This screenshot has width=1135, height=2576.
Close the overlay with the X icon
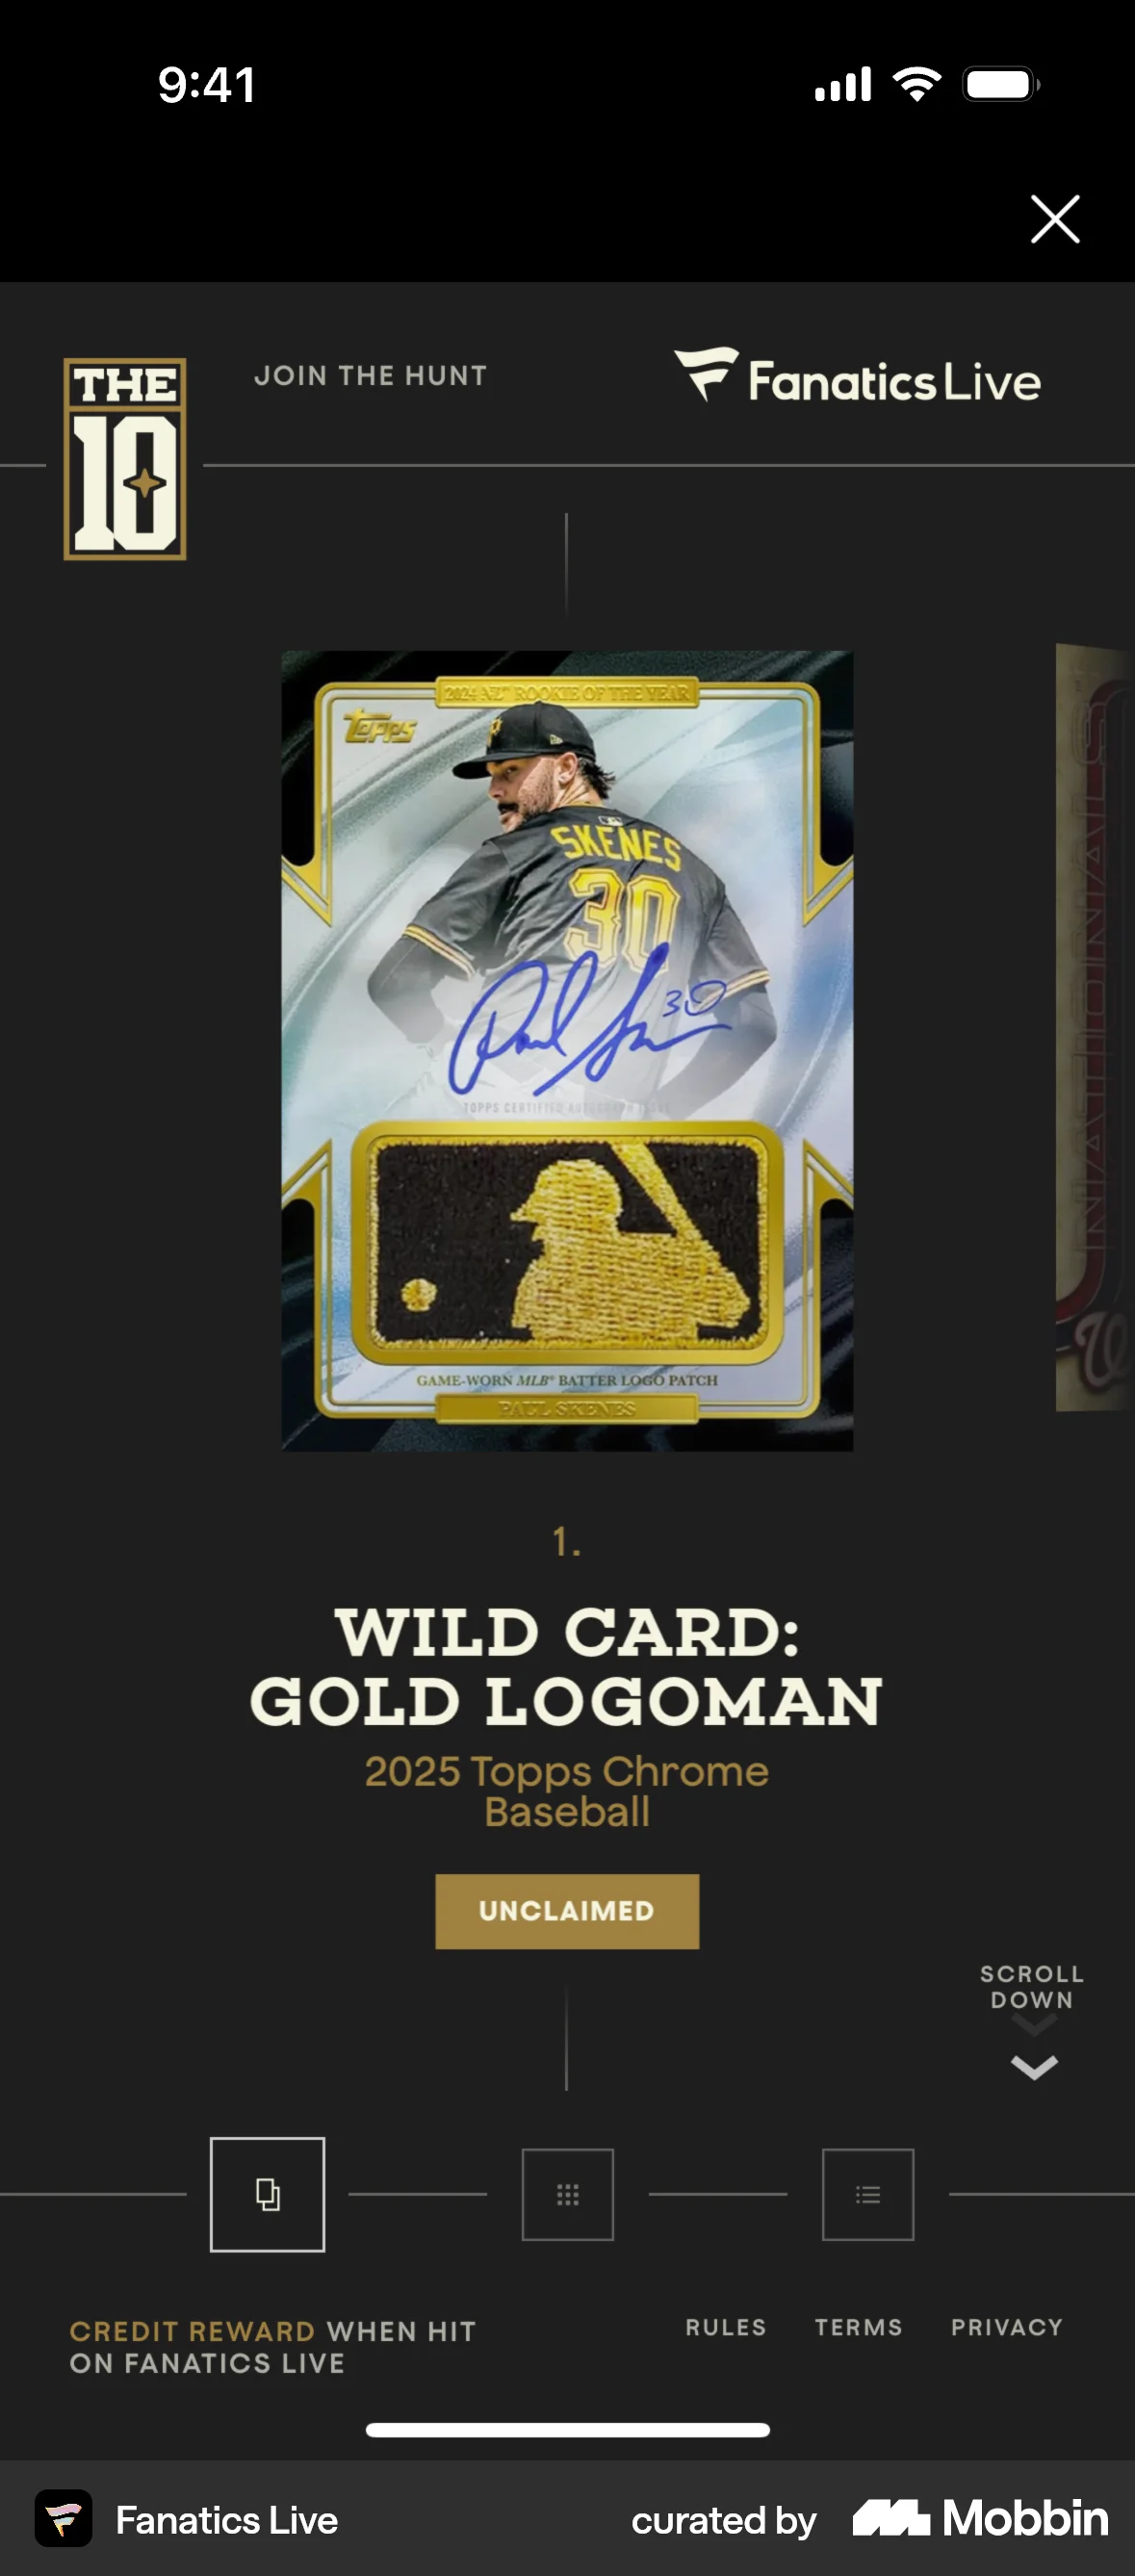click(x=1055, y=219)
